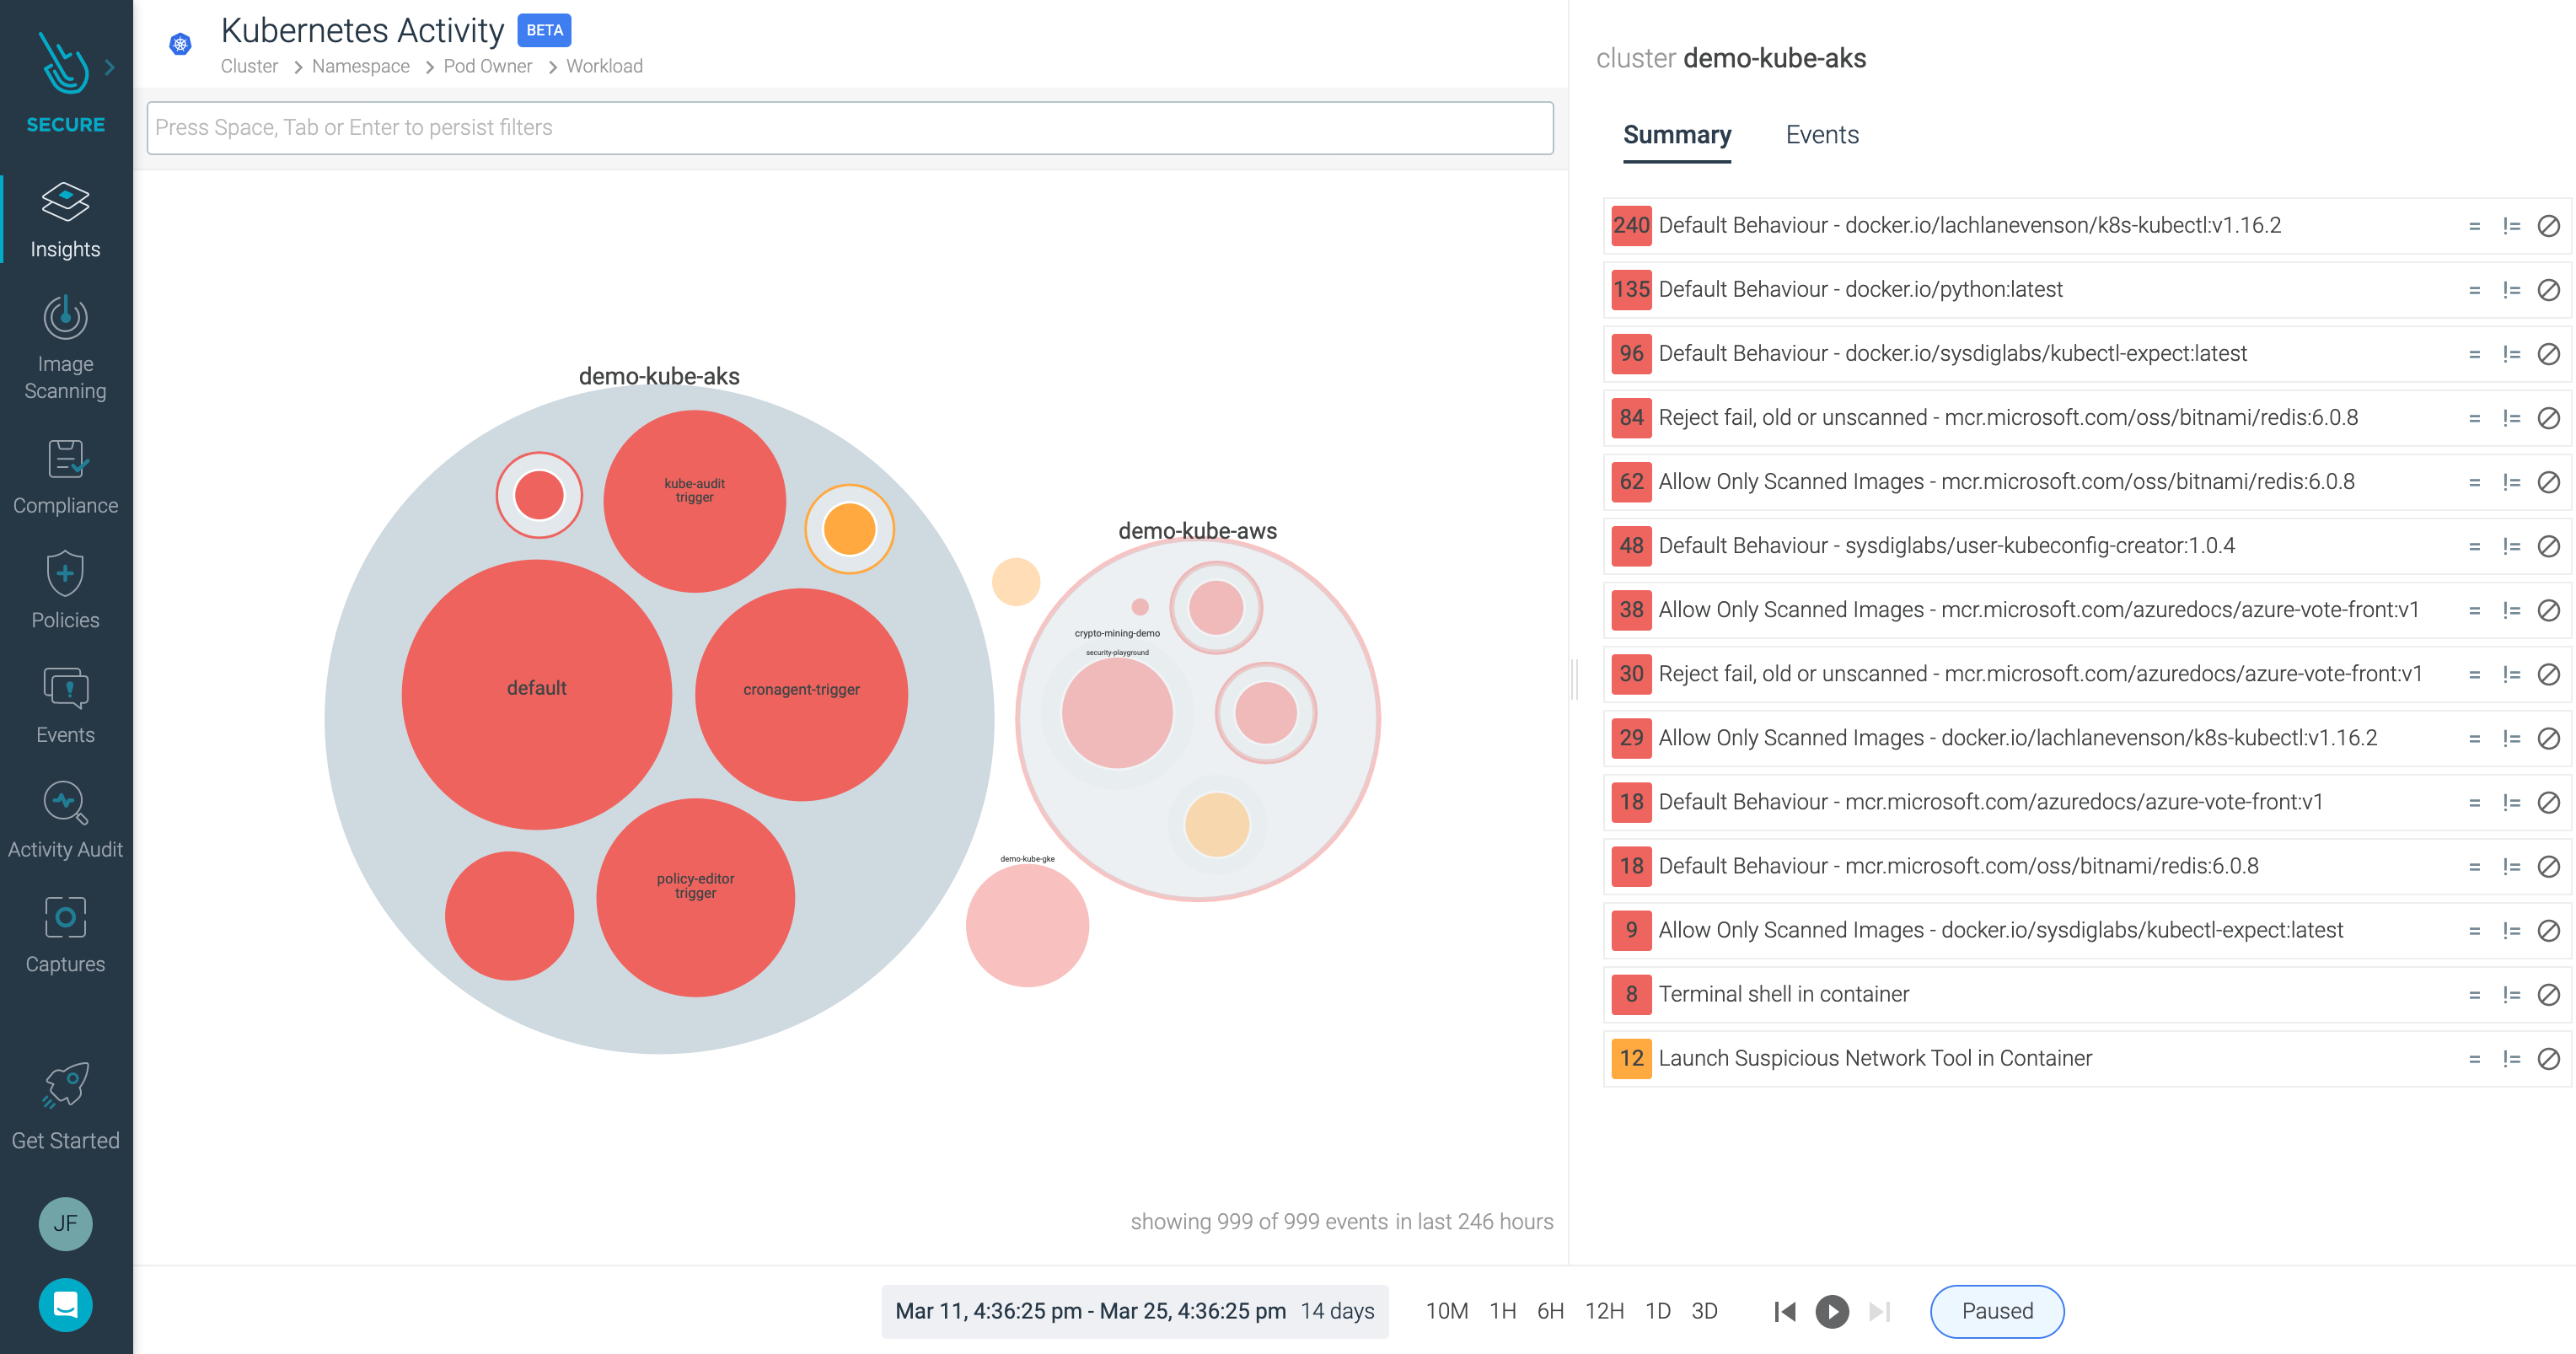This screenshot has height=1354, width=2576.
Task: Step forward to next time window
Action: (1879, 1311)
